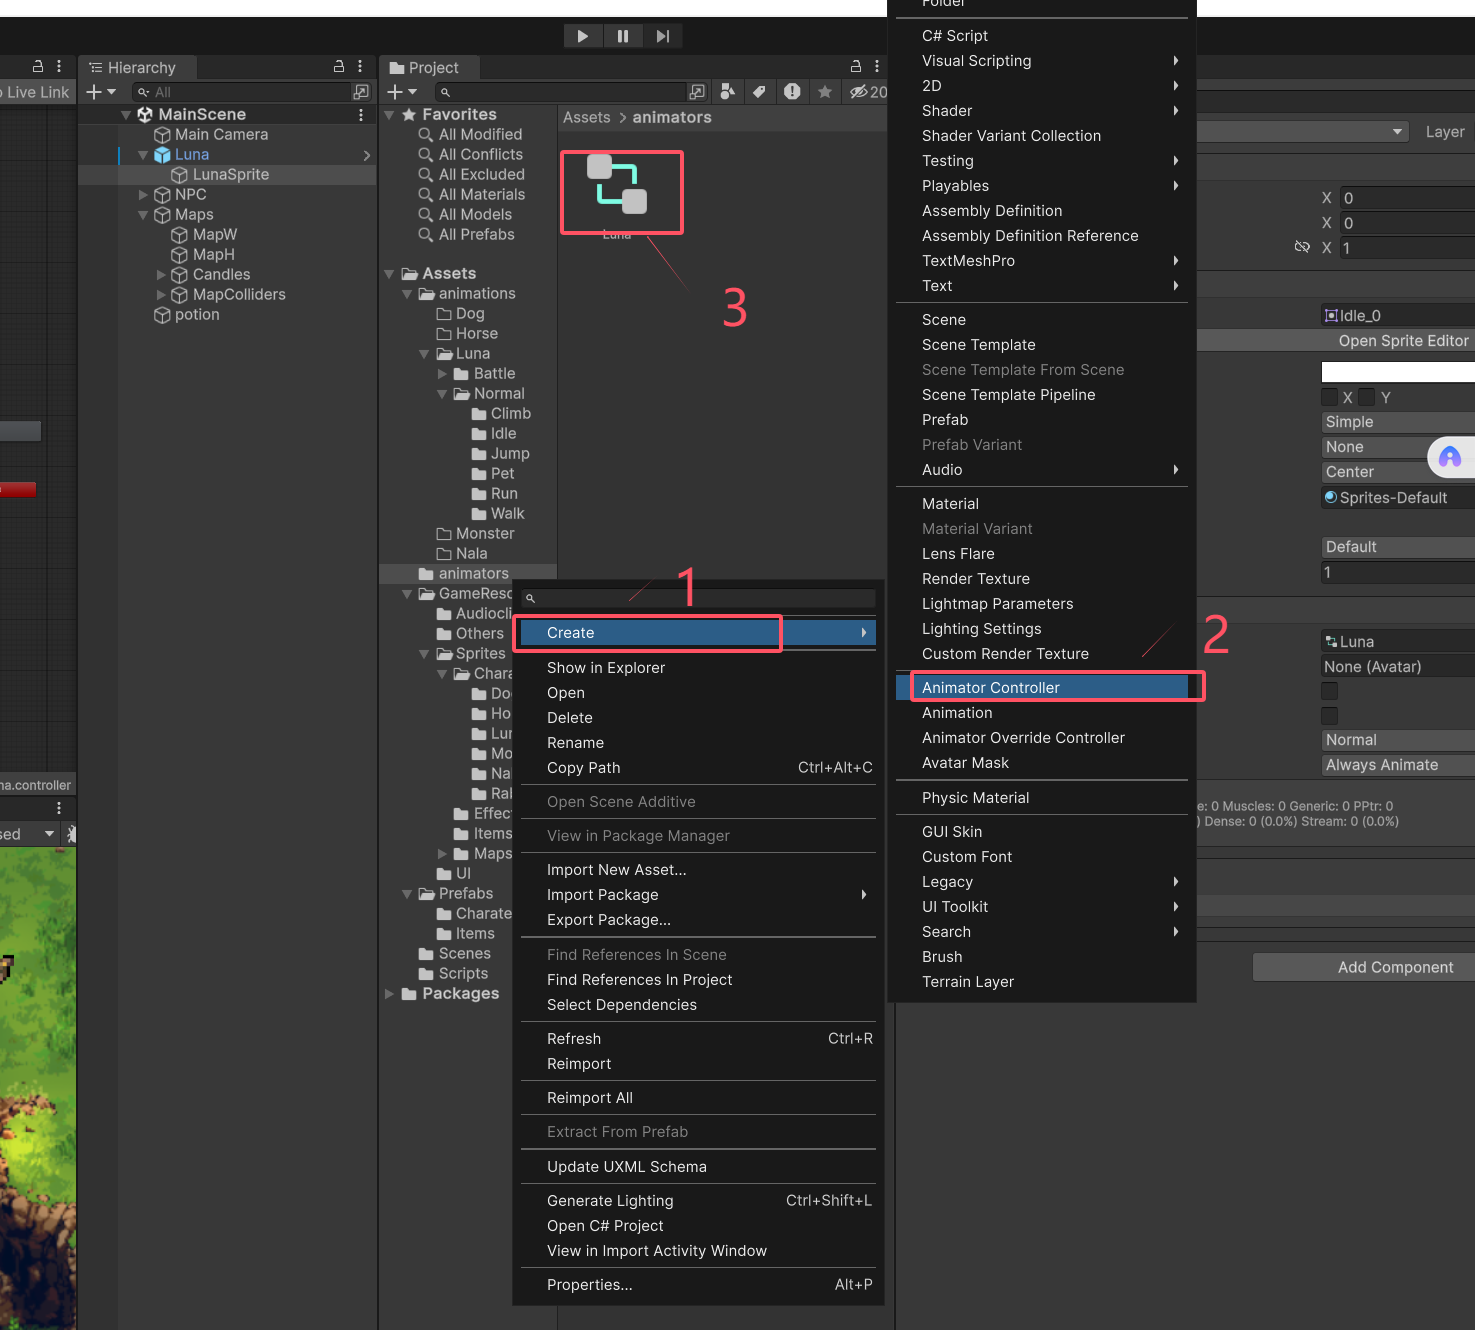1475x1330 pixels.
Task: Click the Search by Label tag icon
Action: (x=759, y=92)
